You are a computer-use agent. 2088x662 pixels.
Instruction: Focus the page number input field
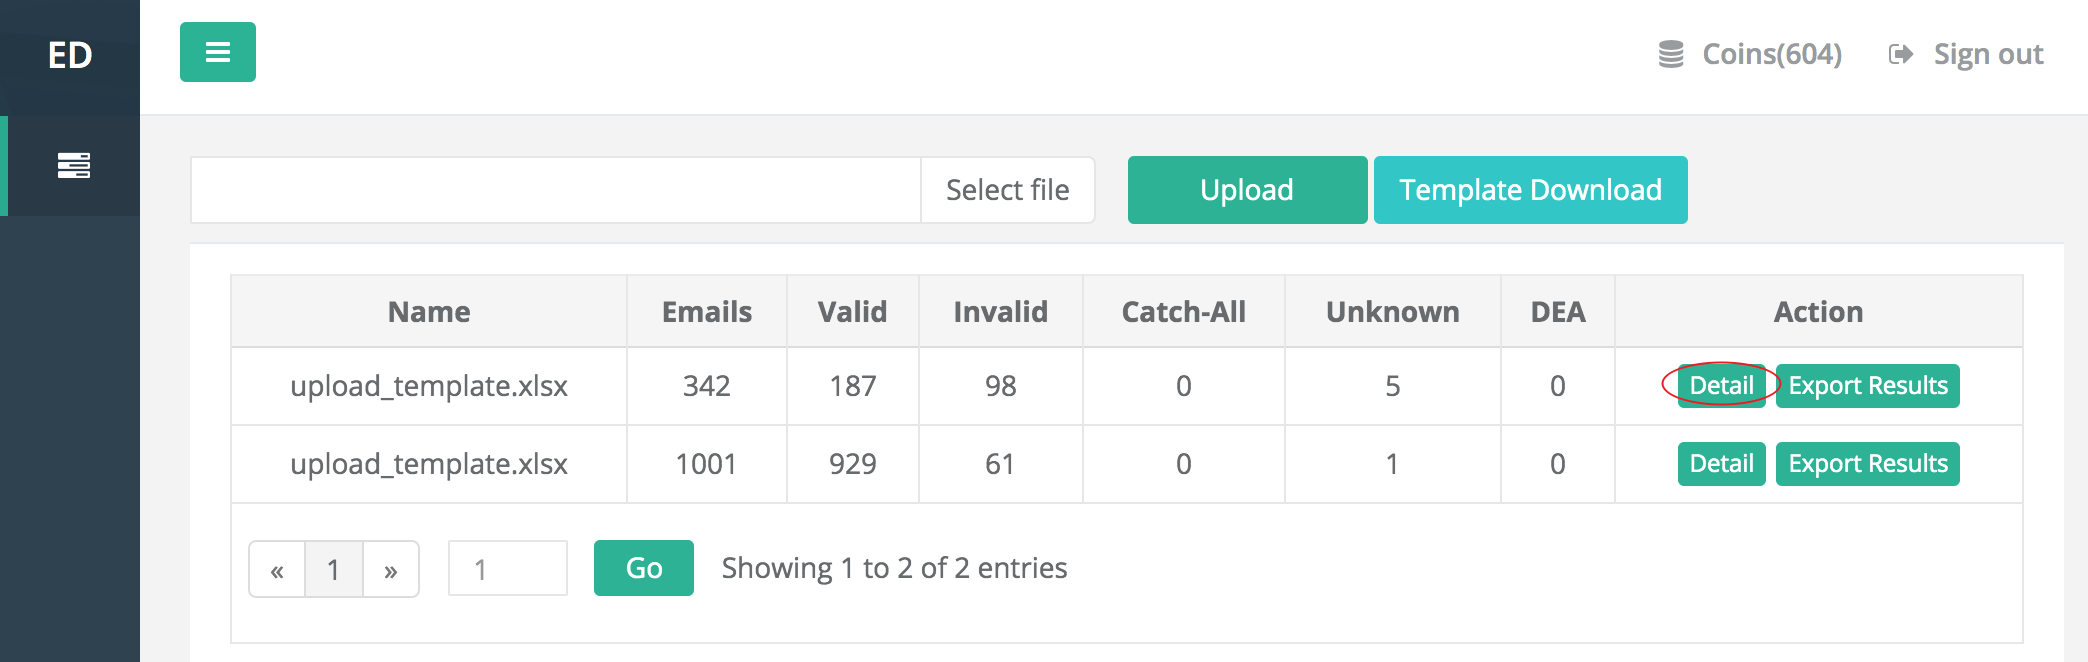pos(508,569)
